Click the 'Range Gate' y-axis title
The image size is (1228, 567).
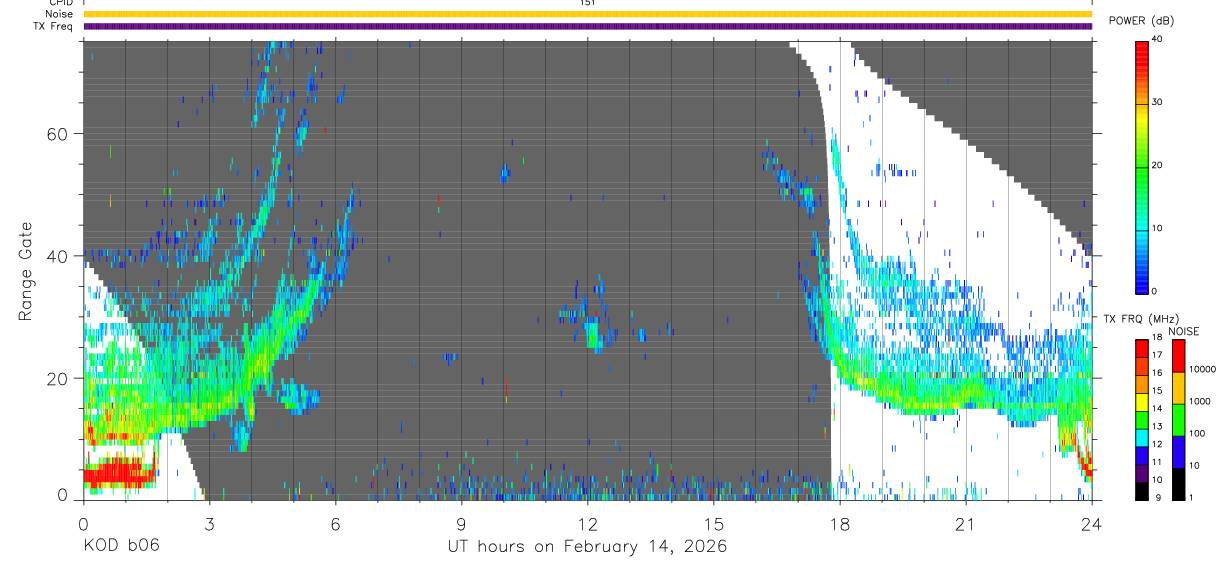pyautogui.click(x=25, y=271)
